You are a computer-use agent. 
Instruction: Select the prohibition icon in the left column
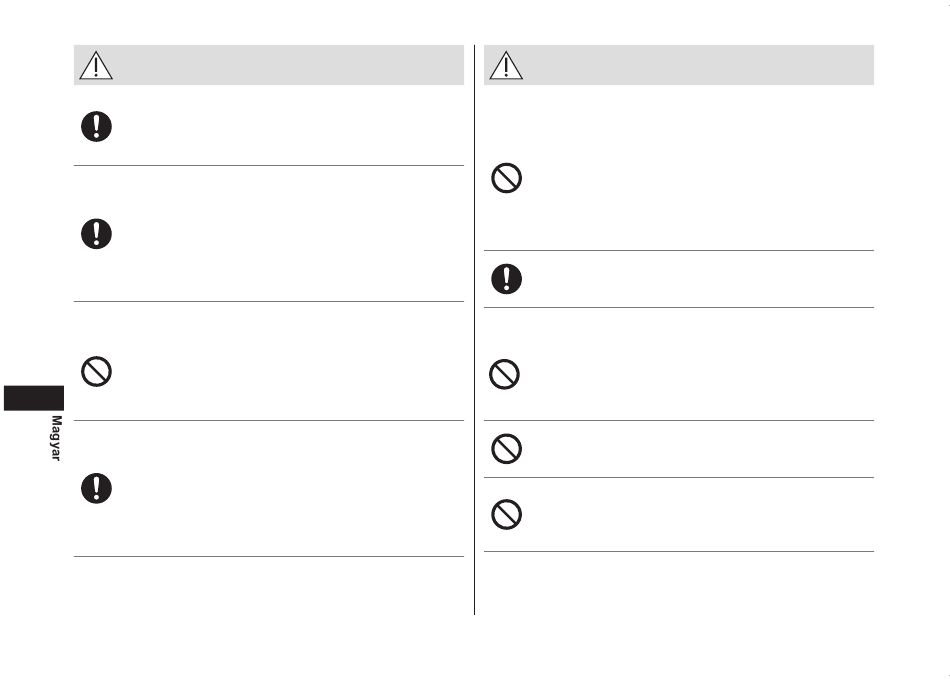tap(96, 372)
